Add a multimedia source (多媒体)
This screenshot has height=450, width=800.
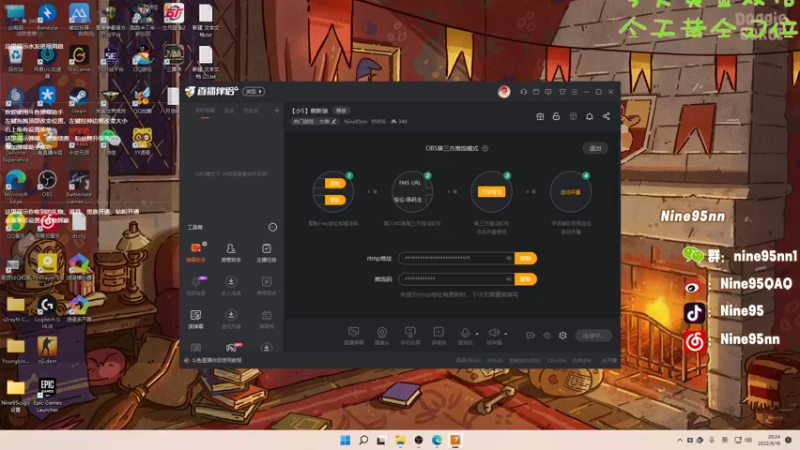[x=438, y=336]
